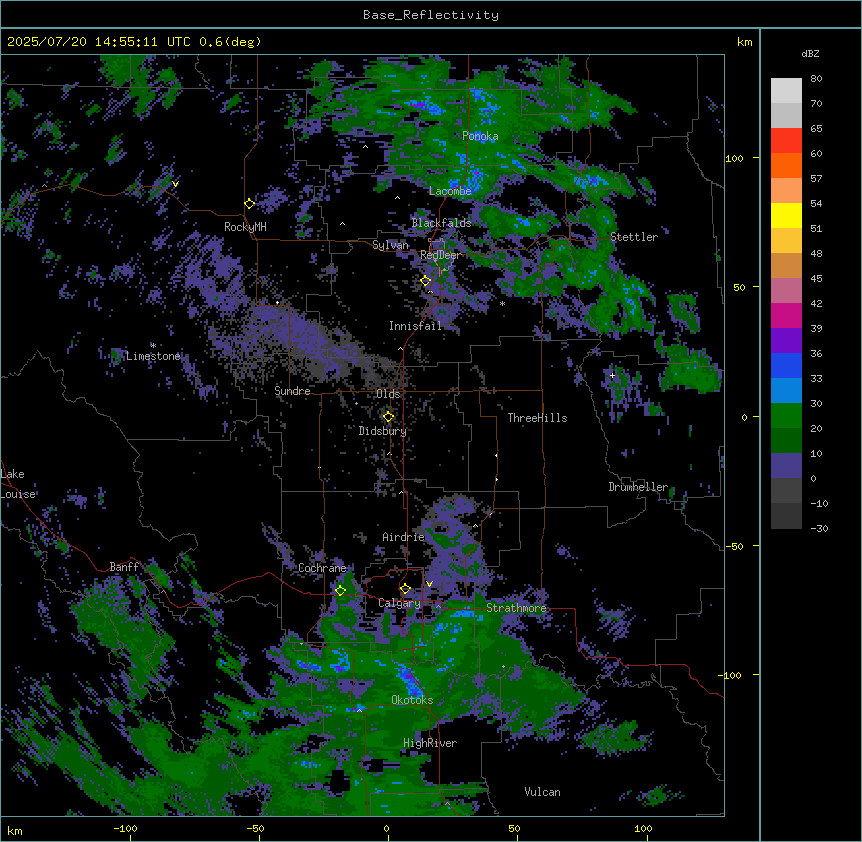Select the Drumheller label
The height and width of the screenshot is (842, 862).
pos(638,487)
